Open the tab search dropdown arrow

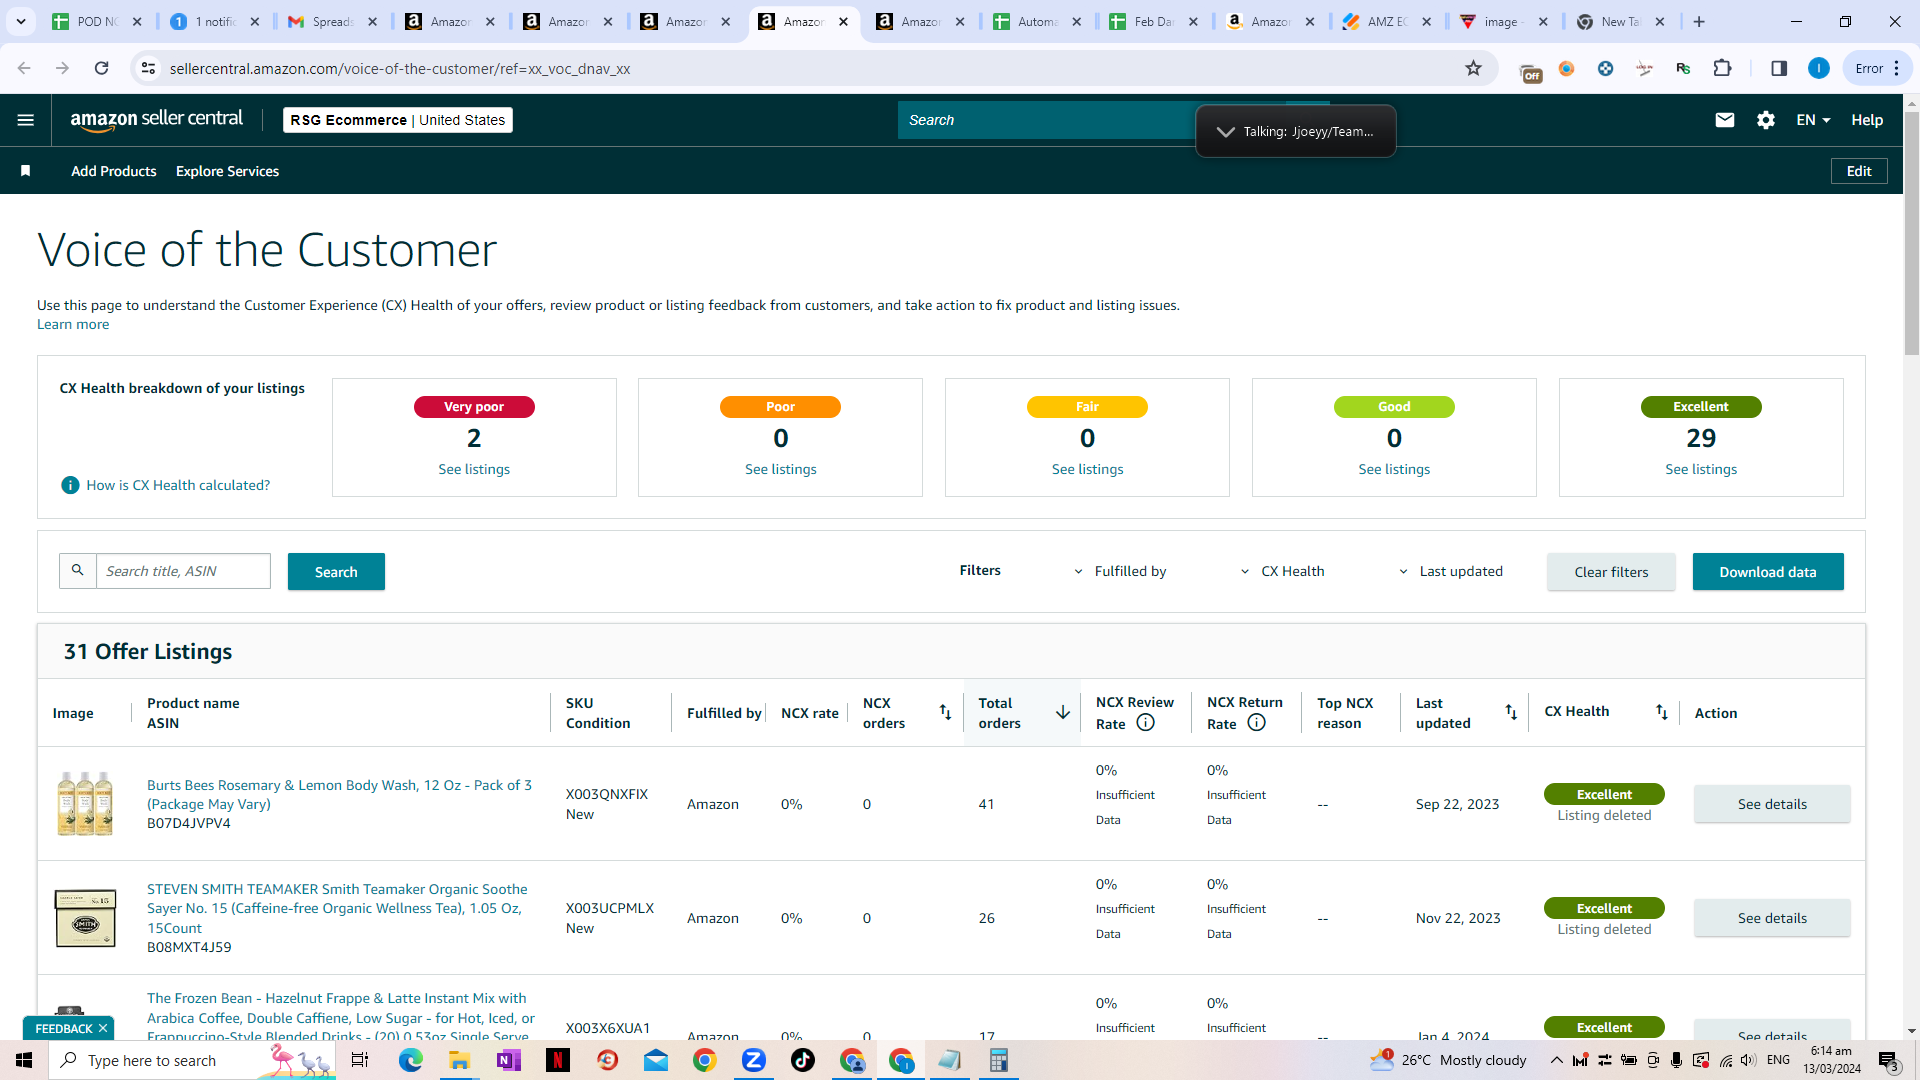(21, 21)
